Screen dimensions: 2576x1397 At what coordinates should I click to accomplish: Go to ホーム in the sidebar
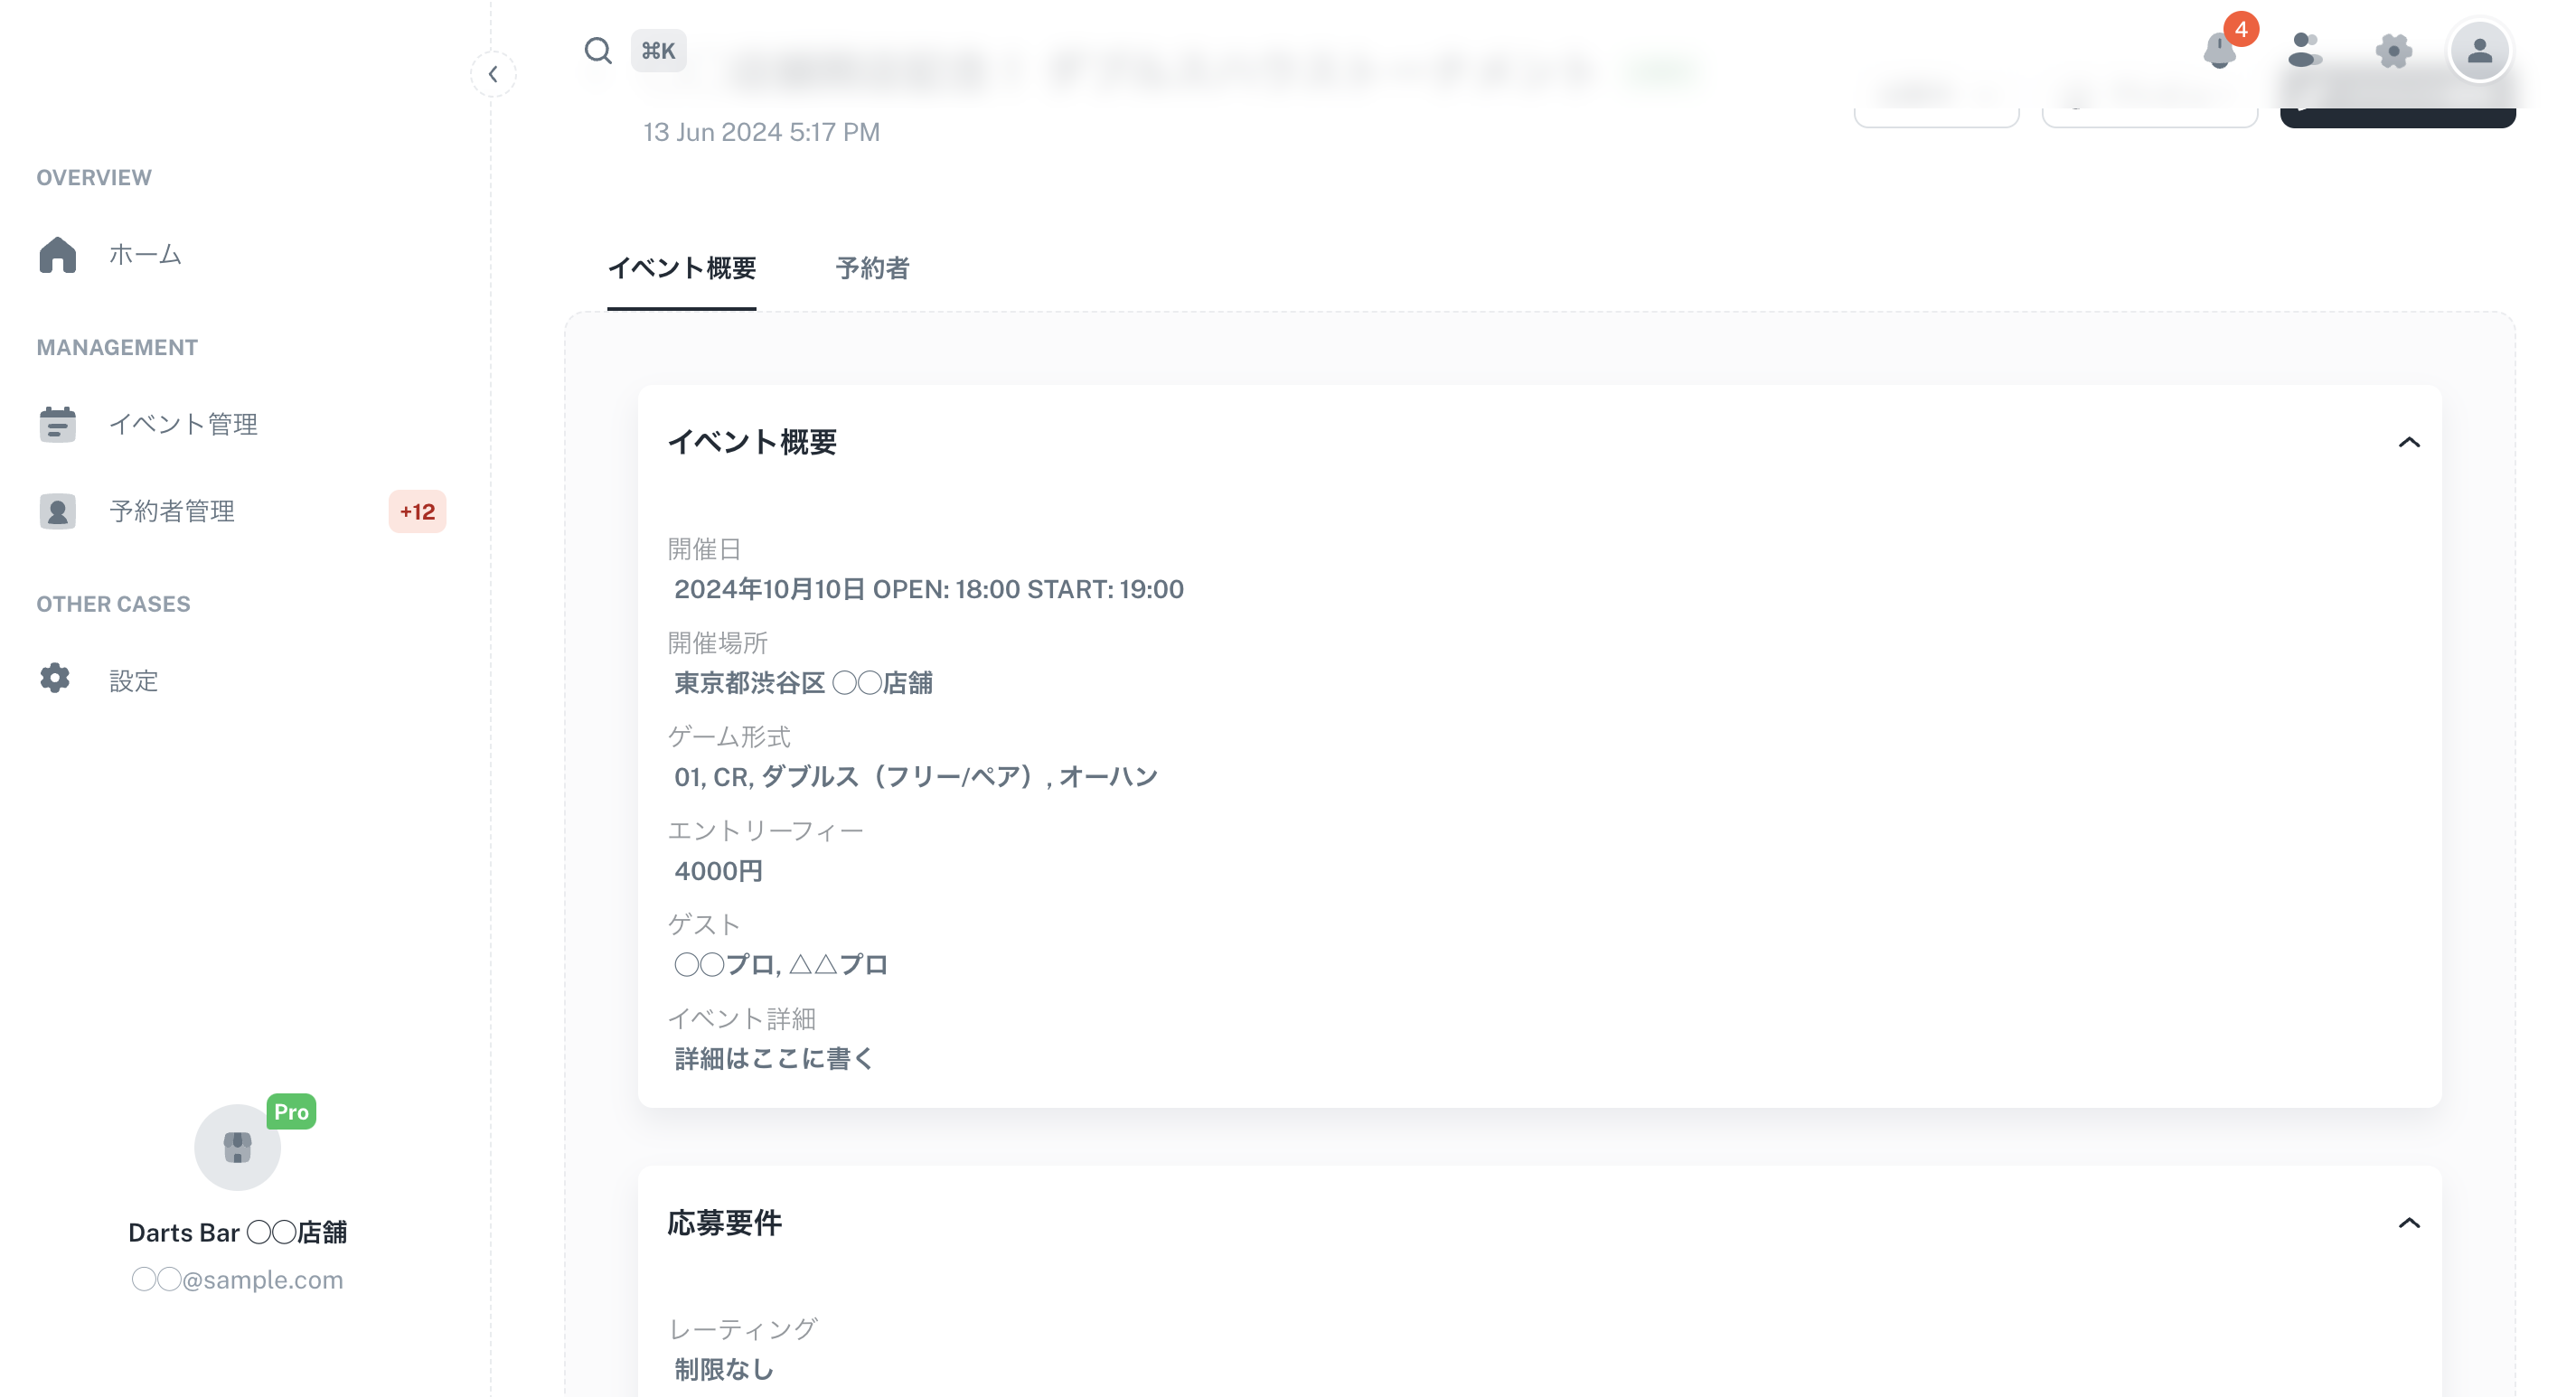click(x=145, y=254)
